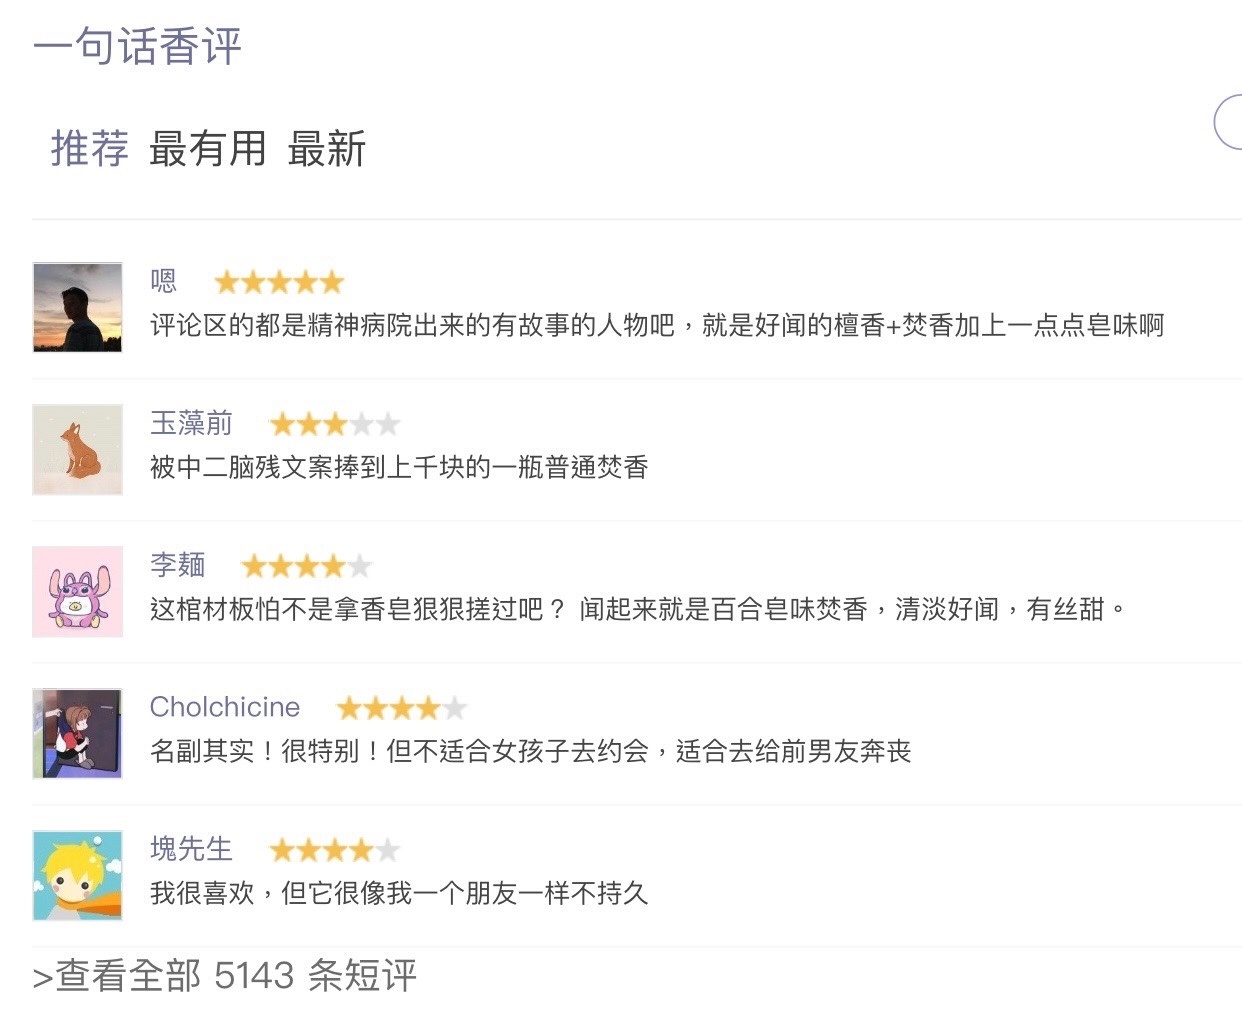This screenshot has width=1242, height=1027.
Task: Open 塊先生's blond cartoon avatar
Action: click(x=77, y=875)
